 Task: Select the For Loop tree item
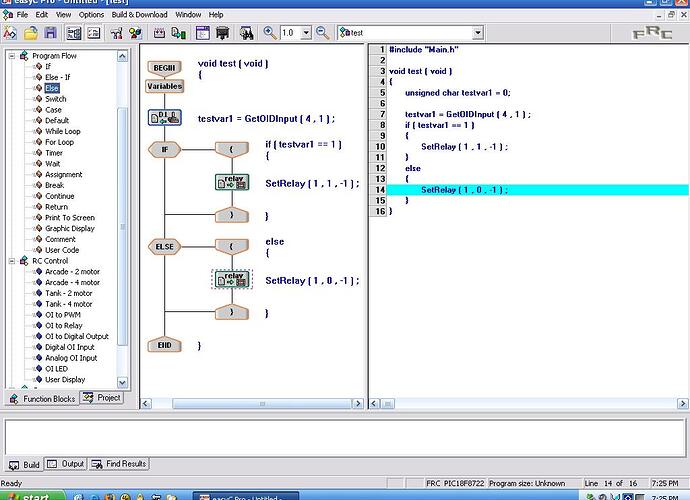[x=59, y=142]
